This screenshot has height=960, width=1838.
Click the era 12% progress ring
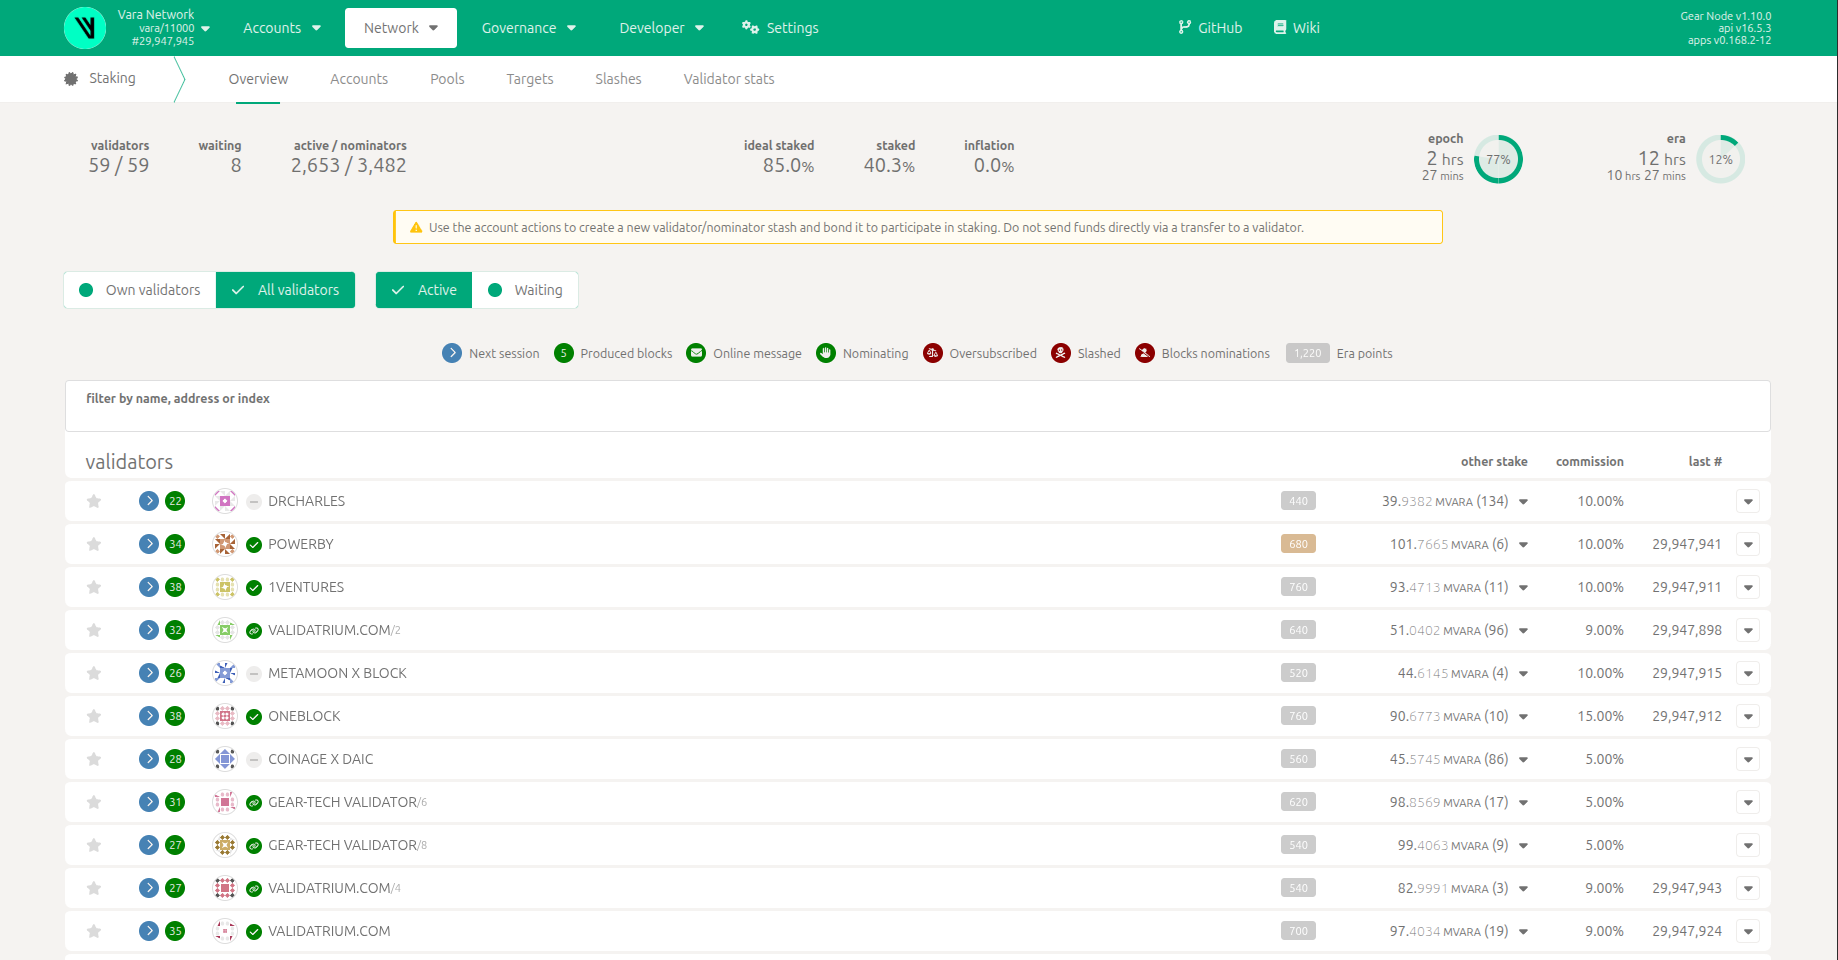click(x=1721, y=160)
